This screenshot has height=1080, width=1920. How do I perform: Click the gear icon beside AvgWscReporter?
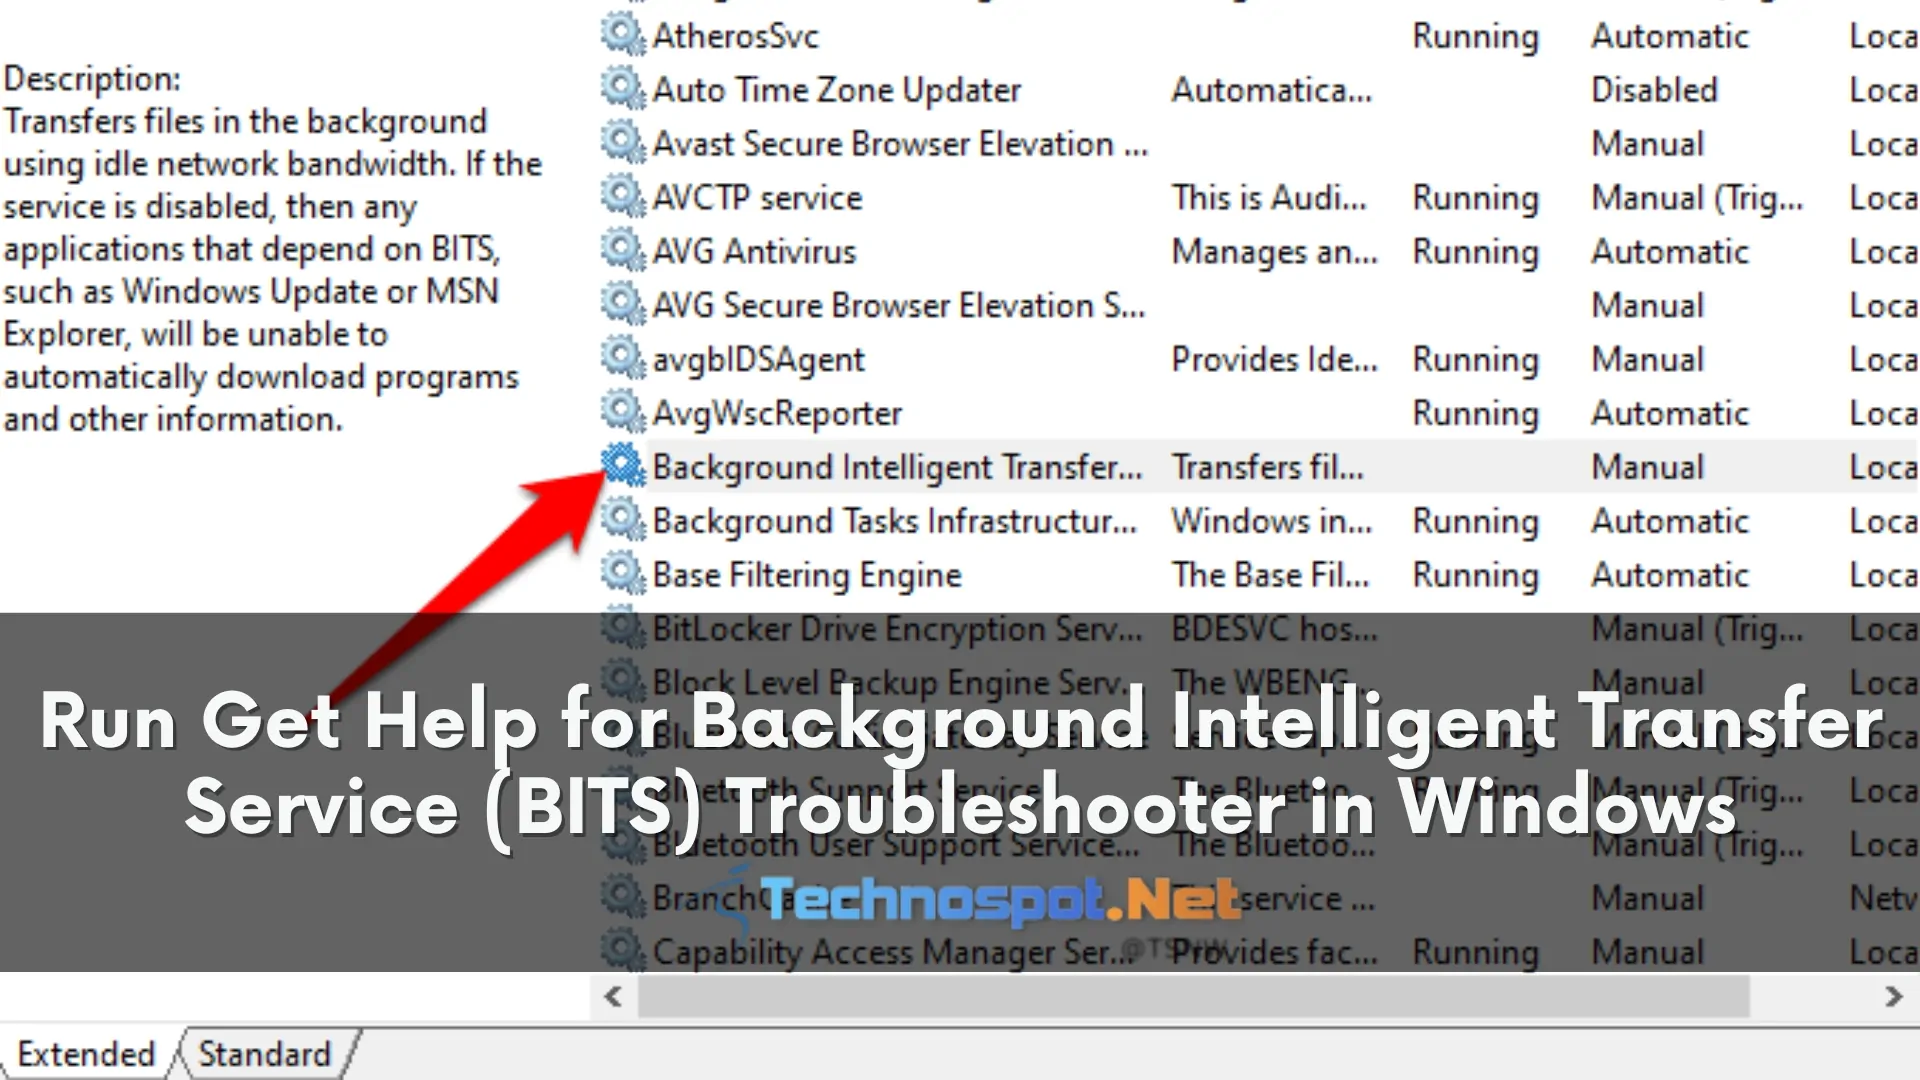tap(623, 413)
